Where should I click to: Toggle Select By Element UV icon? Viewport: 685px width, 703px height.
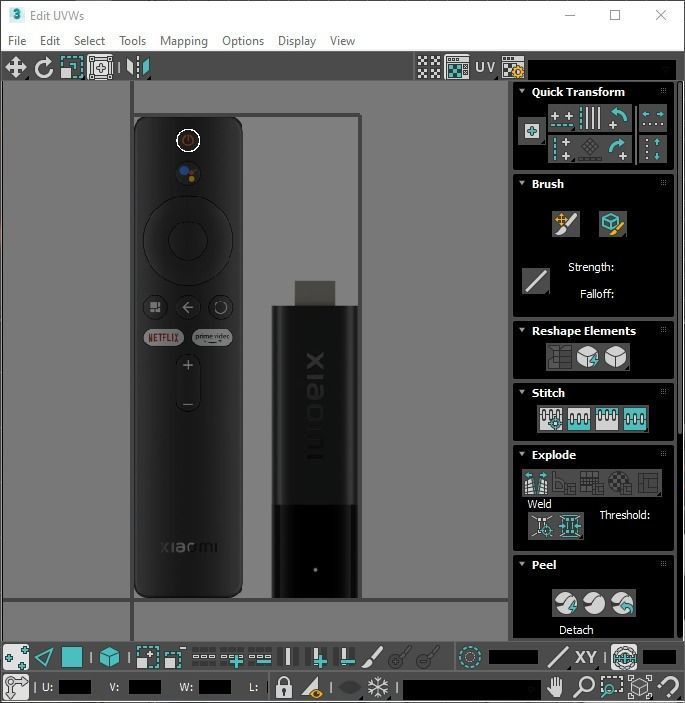(x=109, y=657)
